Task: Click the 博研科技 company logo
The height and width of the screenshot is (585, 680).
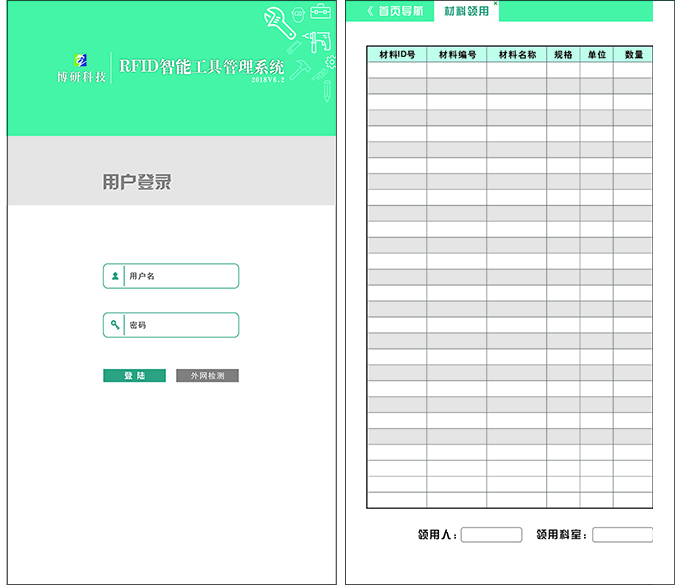Action: [x=81, y=67]
